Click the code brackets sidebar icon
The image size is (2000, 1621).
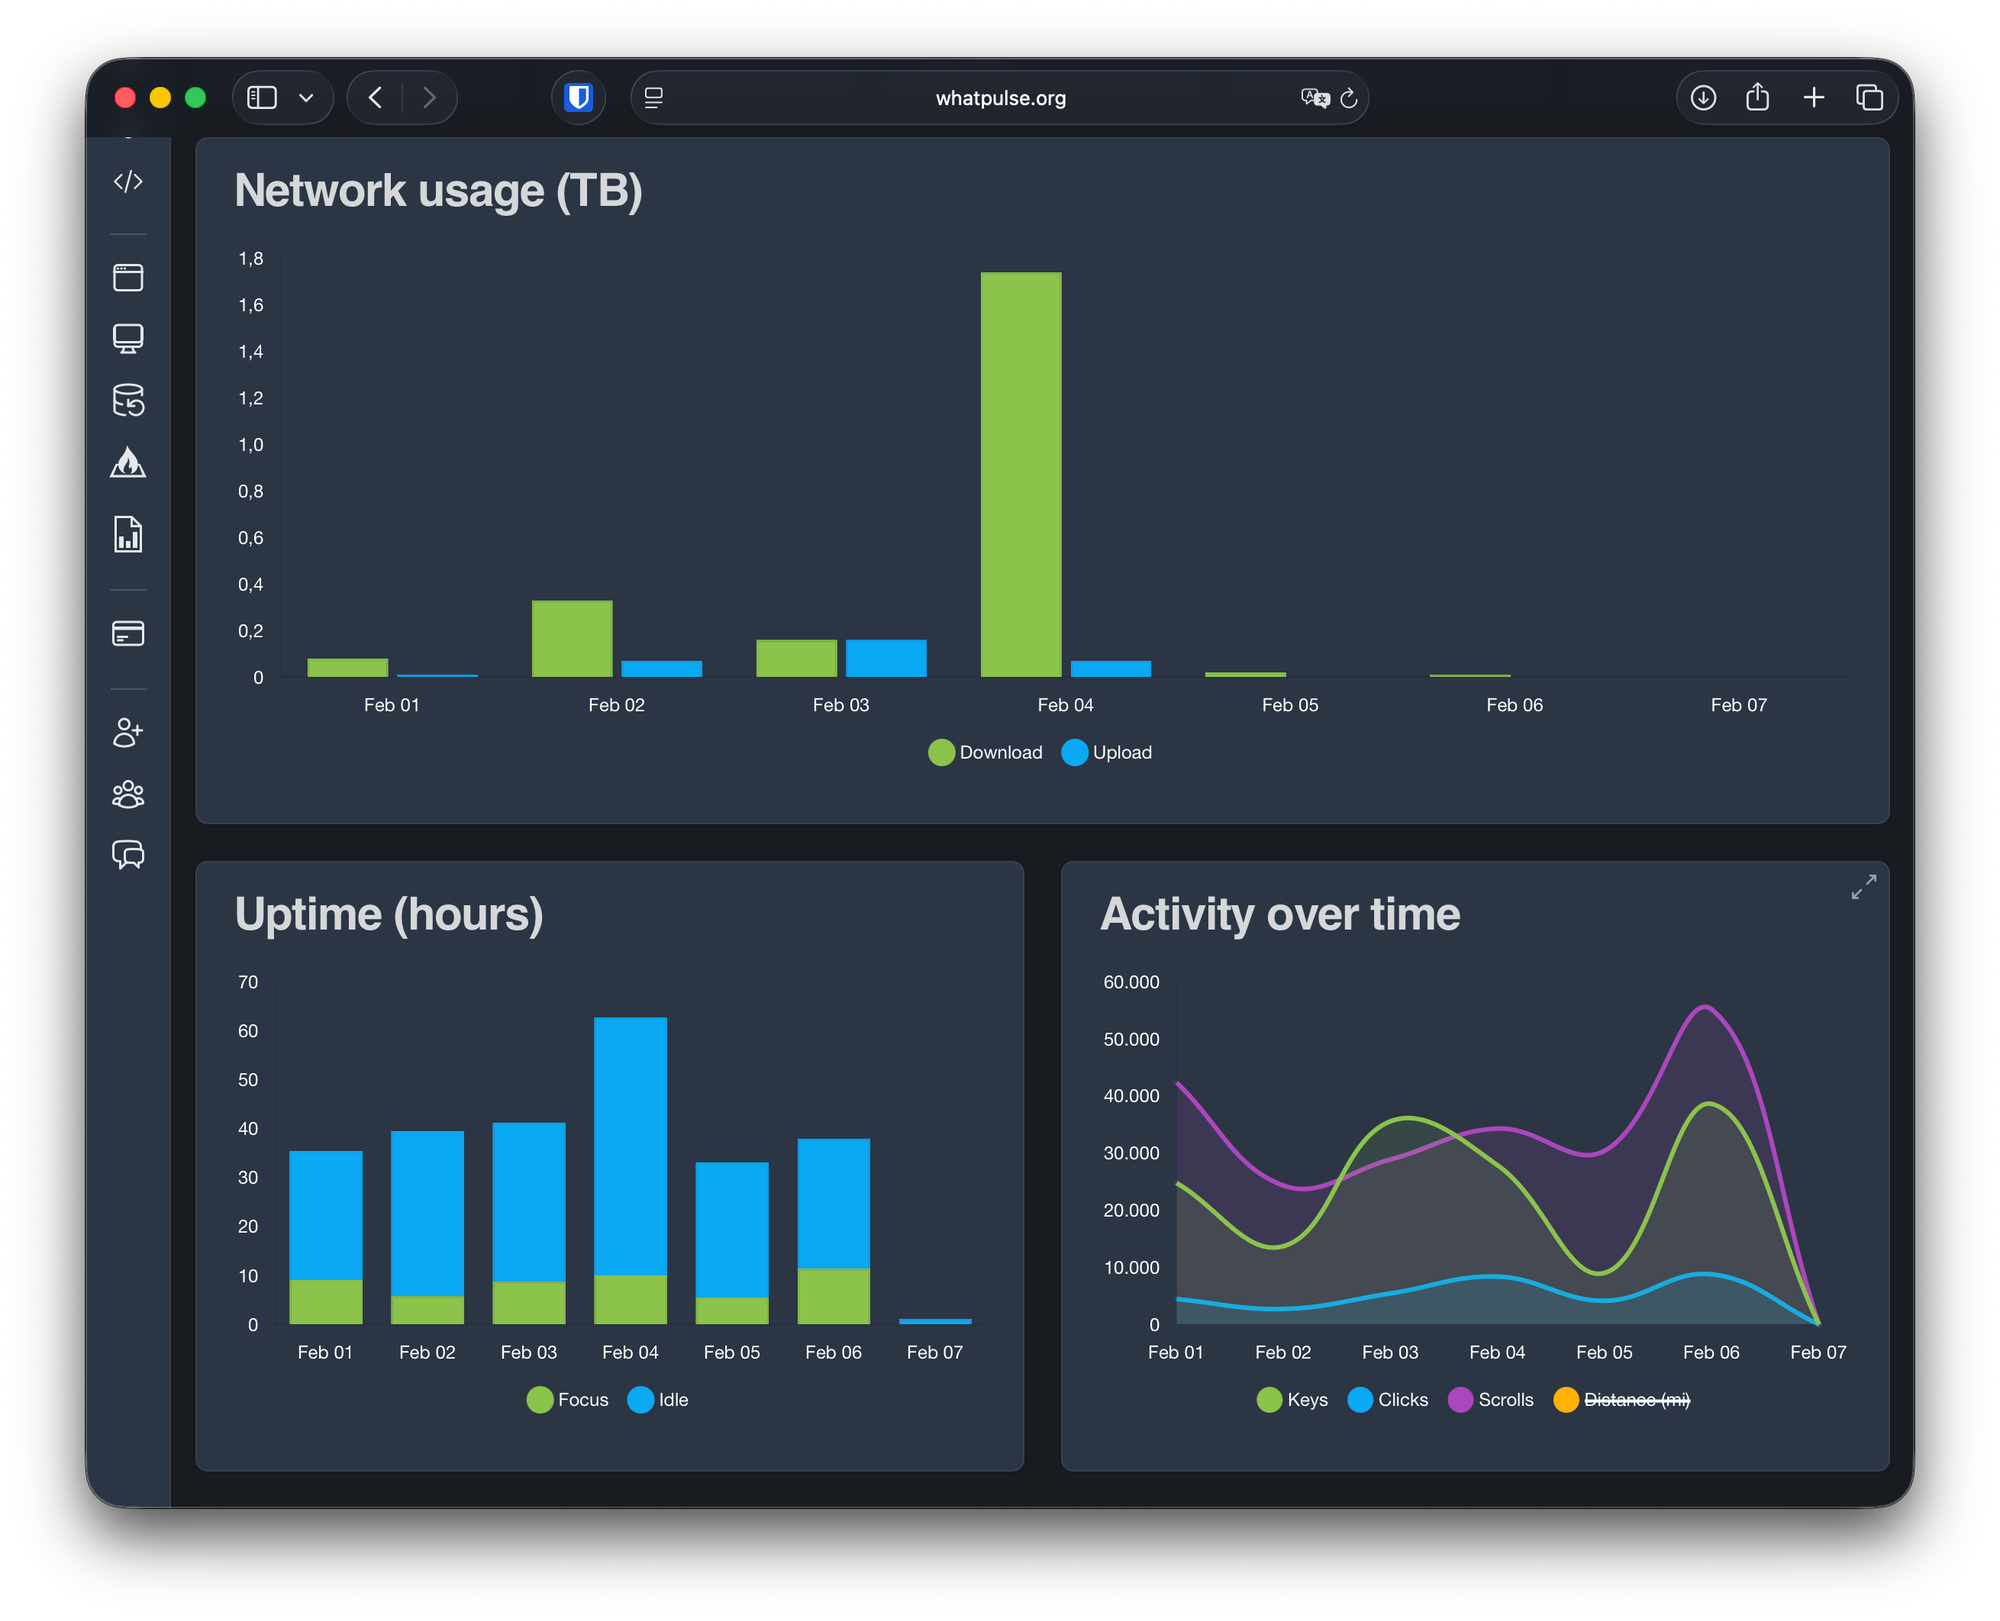[128, 181]
